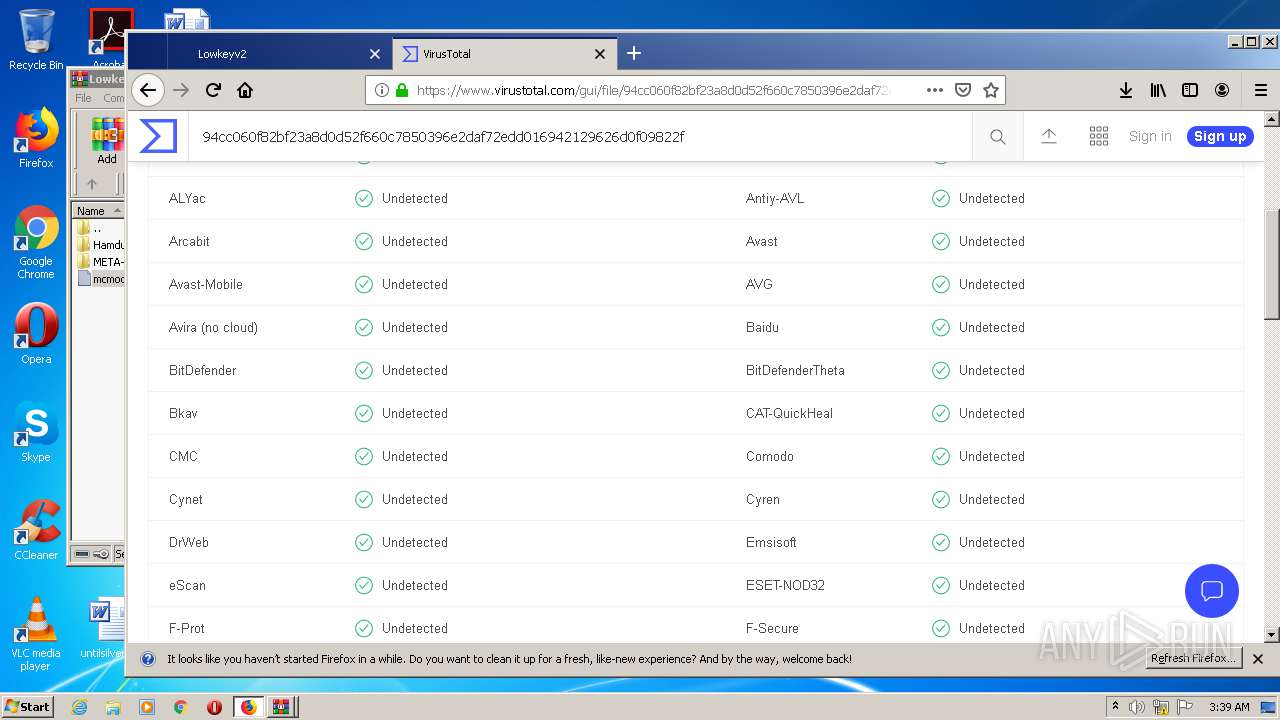Click the VirusTotal search magnifier
The width and height of the screenshot is (1280, 720).
click(x=998, y=137)
